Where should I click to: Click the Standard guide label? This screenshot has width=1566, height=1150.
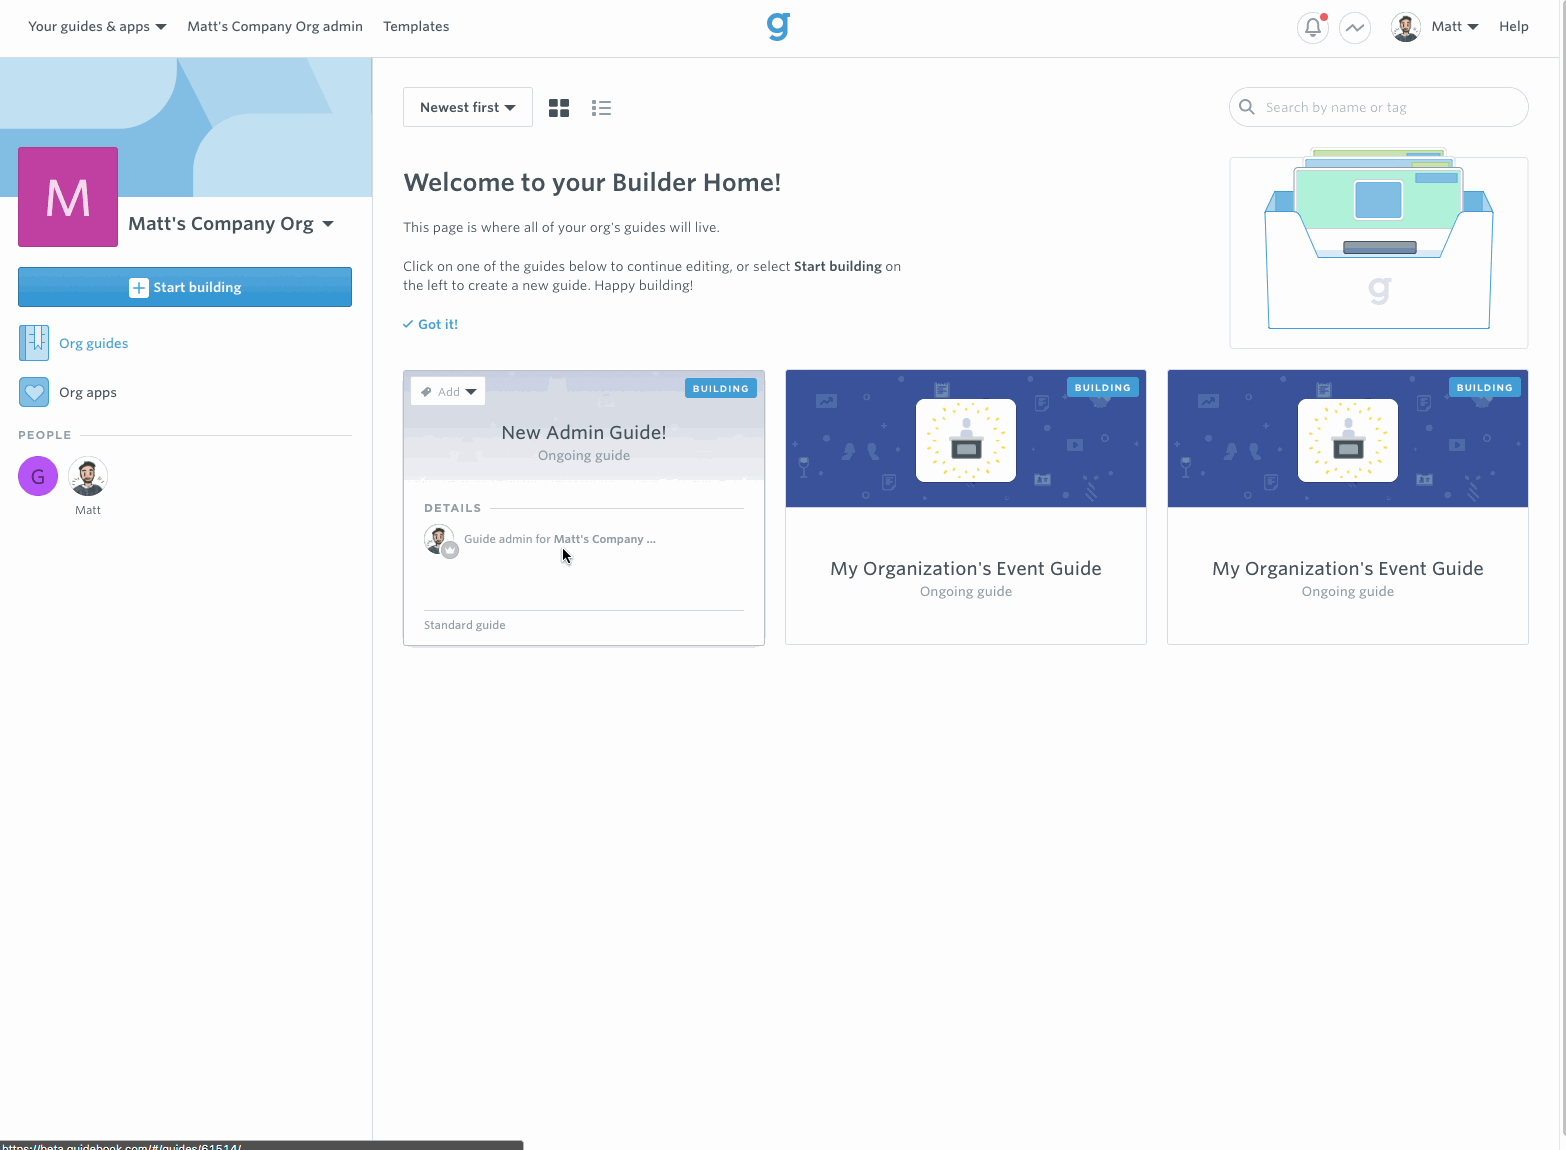[465, 625]
